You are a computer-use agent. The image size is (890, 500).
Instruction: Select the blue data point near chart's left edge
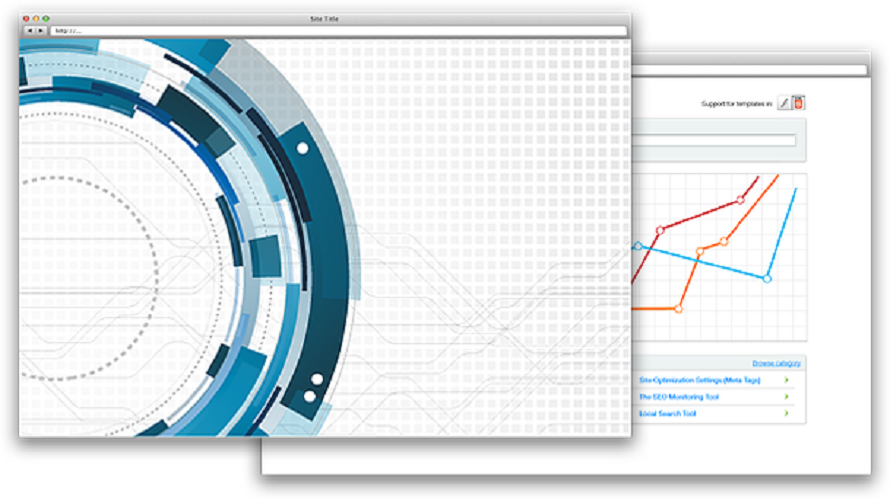tap(638, 246)
